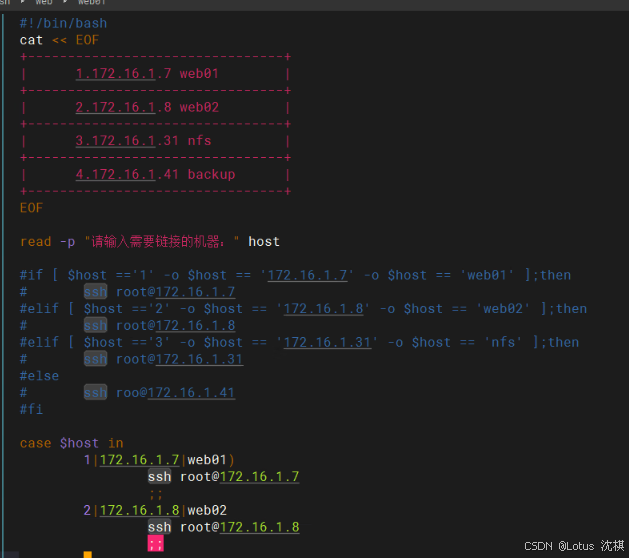Click the 'cat' command keyword
Screen dimensions: 629x558
(31, 40)
